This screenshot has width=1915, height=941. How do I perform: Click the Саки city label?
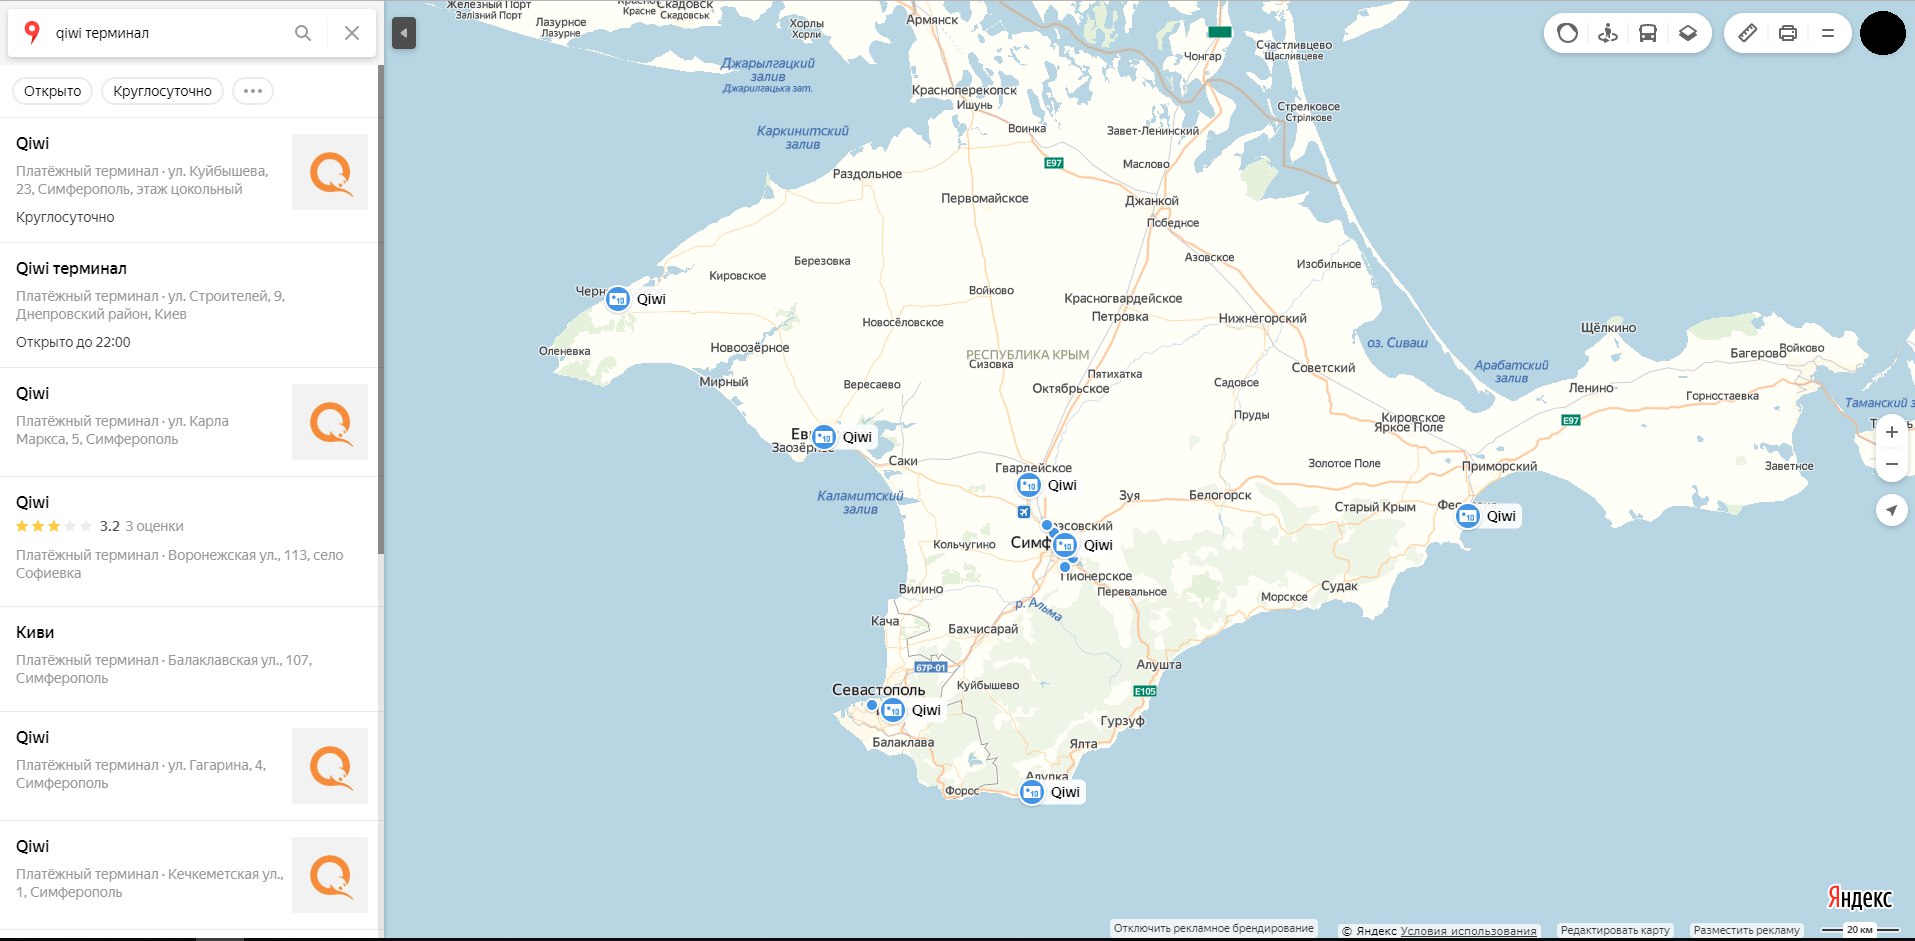pyautogui.click(x=903, y=461)
